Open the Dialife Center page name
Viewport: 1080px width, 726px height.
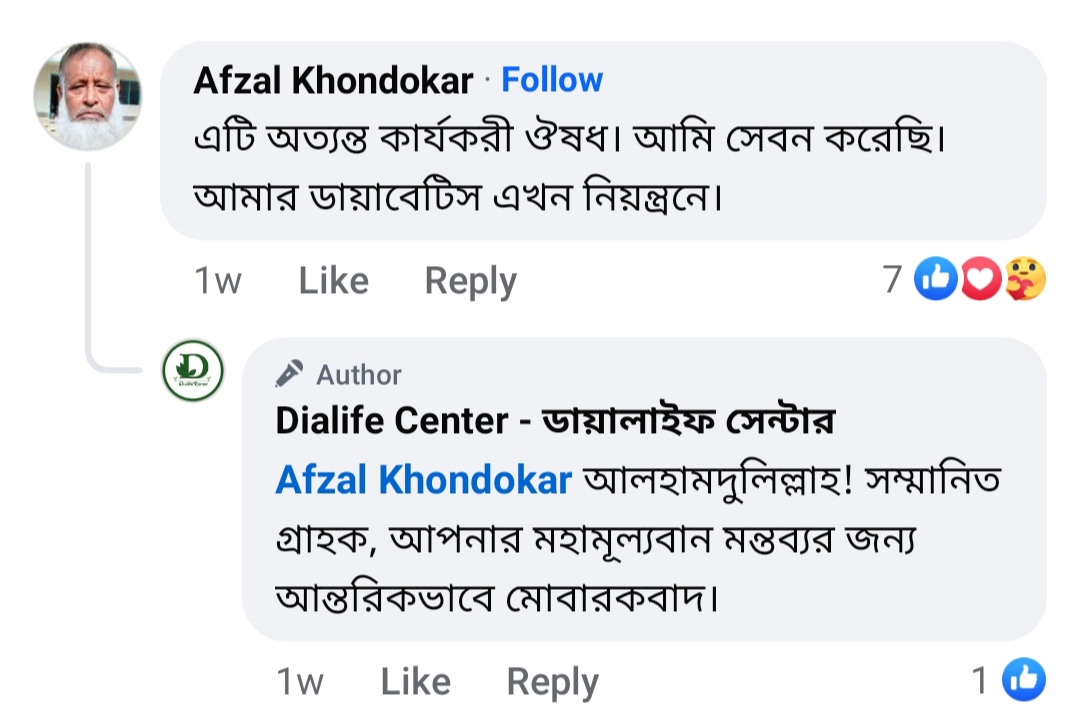(555, 422)
